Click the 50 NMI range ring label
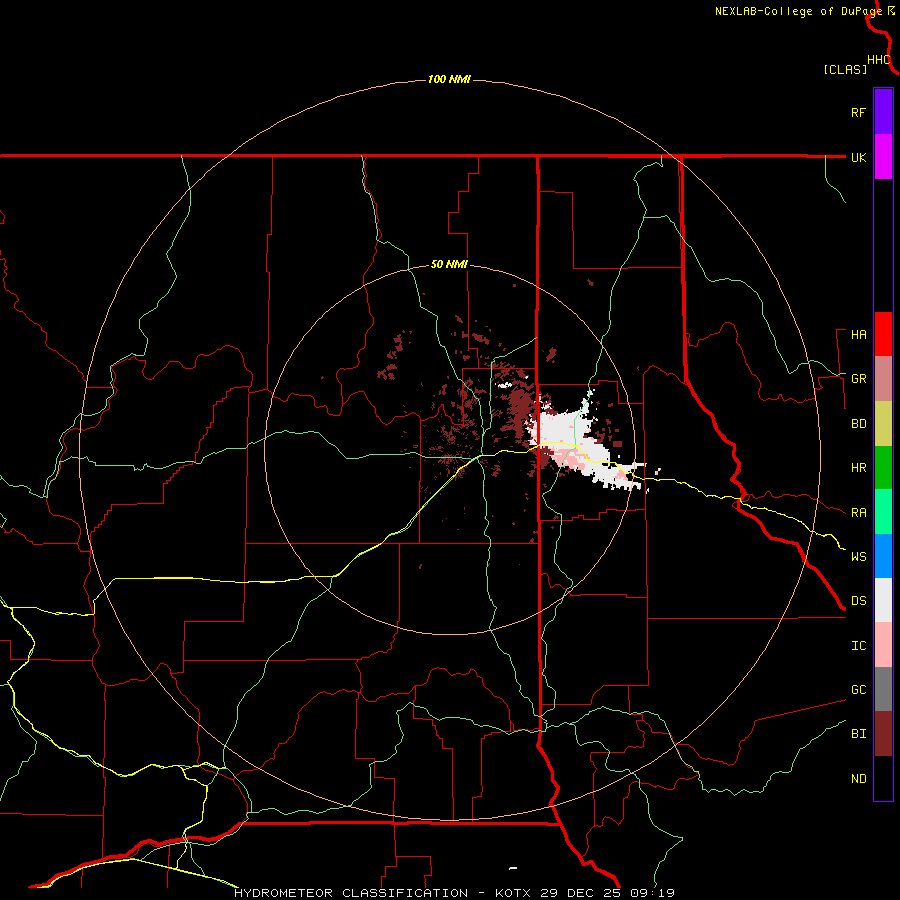Image resolution: width=900 pixels, height=900 pixels. (x=449, y=265)
